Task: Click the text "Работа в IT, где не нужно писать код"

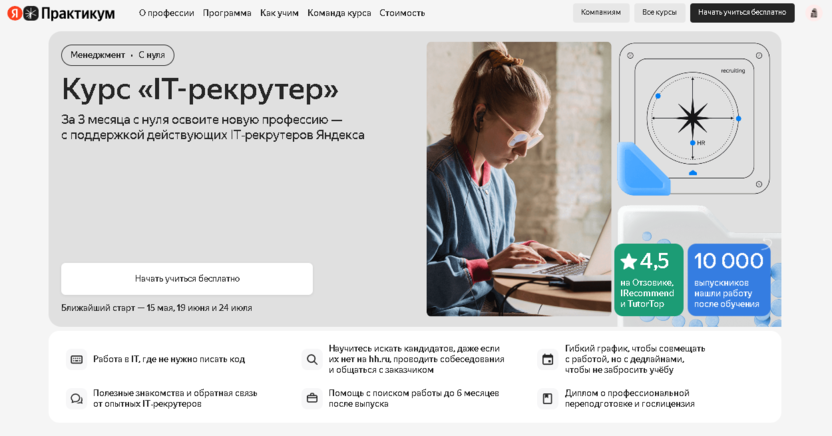Action: coord(169,359)
